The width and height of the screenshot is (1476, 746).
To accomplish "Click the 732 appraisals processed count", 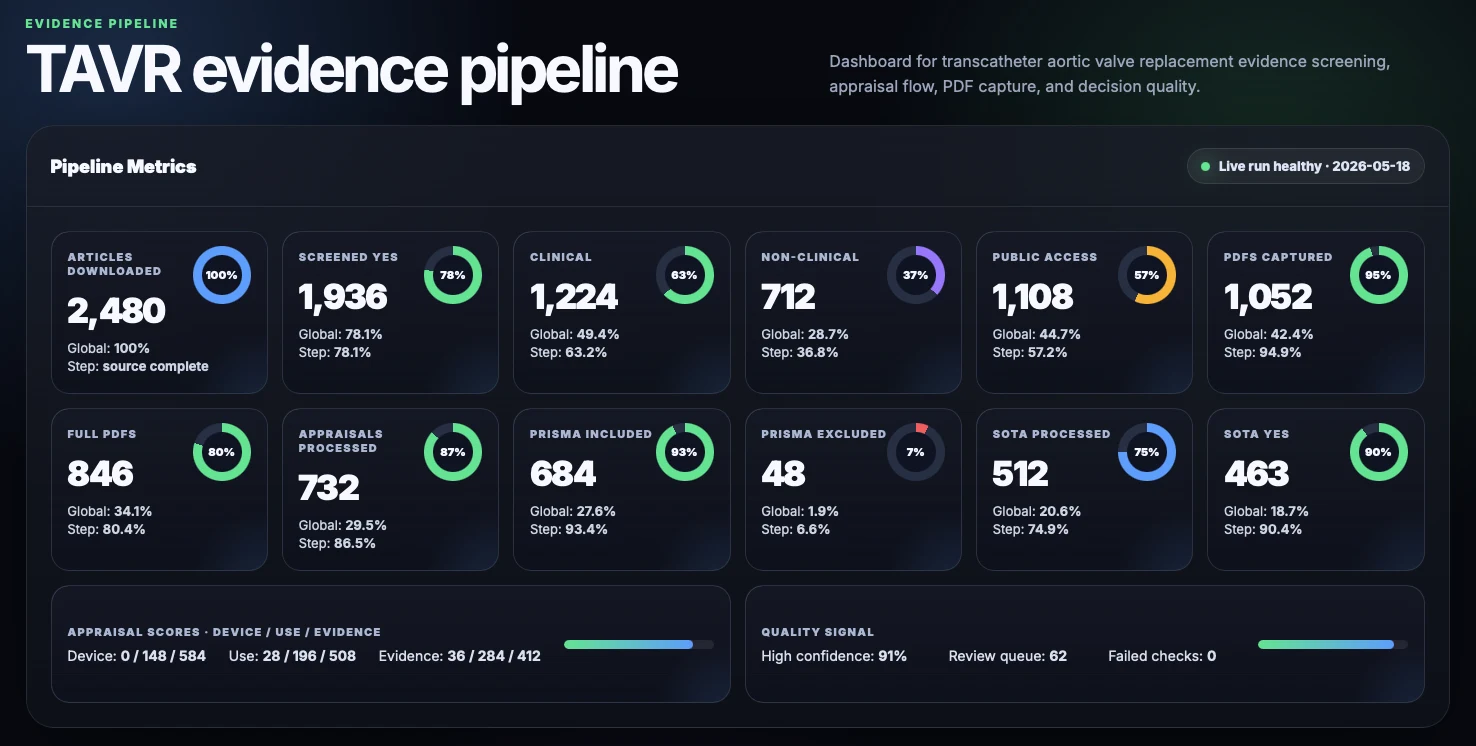I will coord(329,488).
